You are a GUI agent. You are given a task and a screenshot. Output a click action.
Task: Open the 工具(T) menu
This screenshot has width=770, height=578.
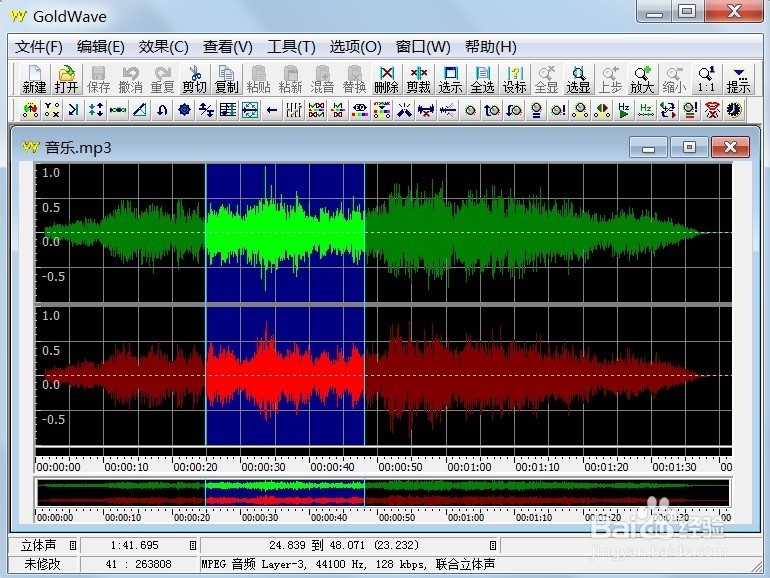pyautogui.click(x=291, y=47)
